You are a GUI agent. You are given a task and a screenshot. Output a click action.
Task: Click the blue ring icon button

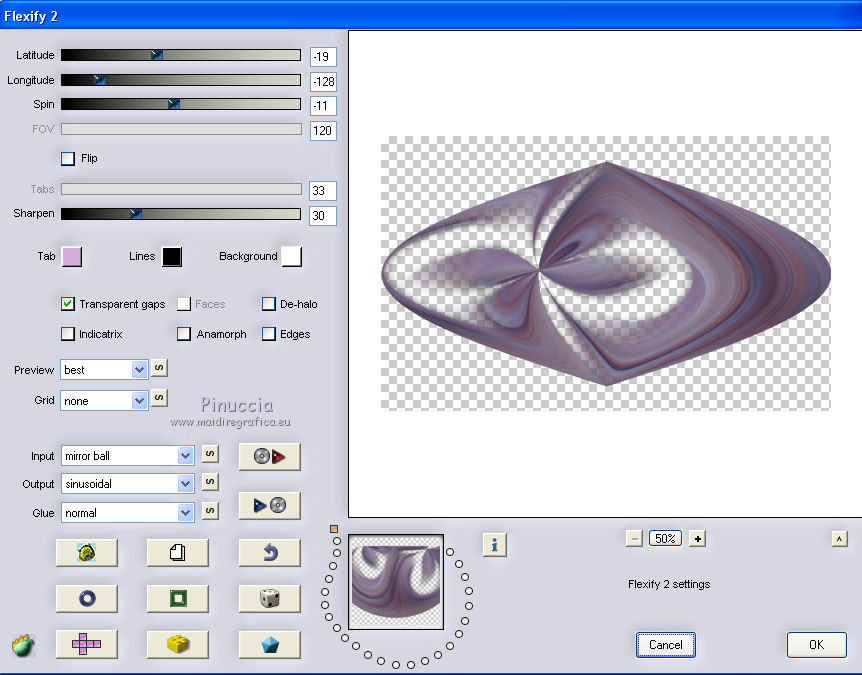pos(86,598)
